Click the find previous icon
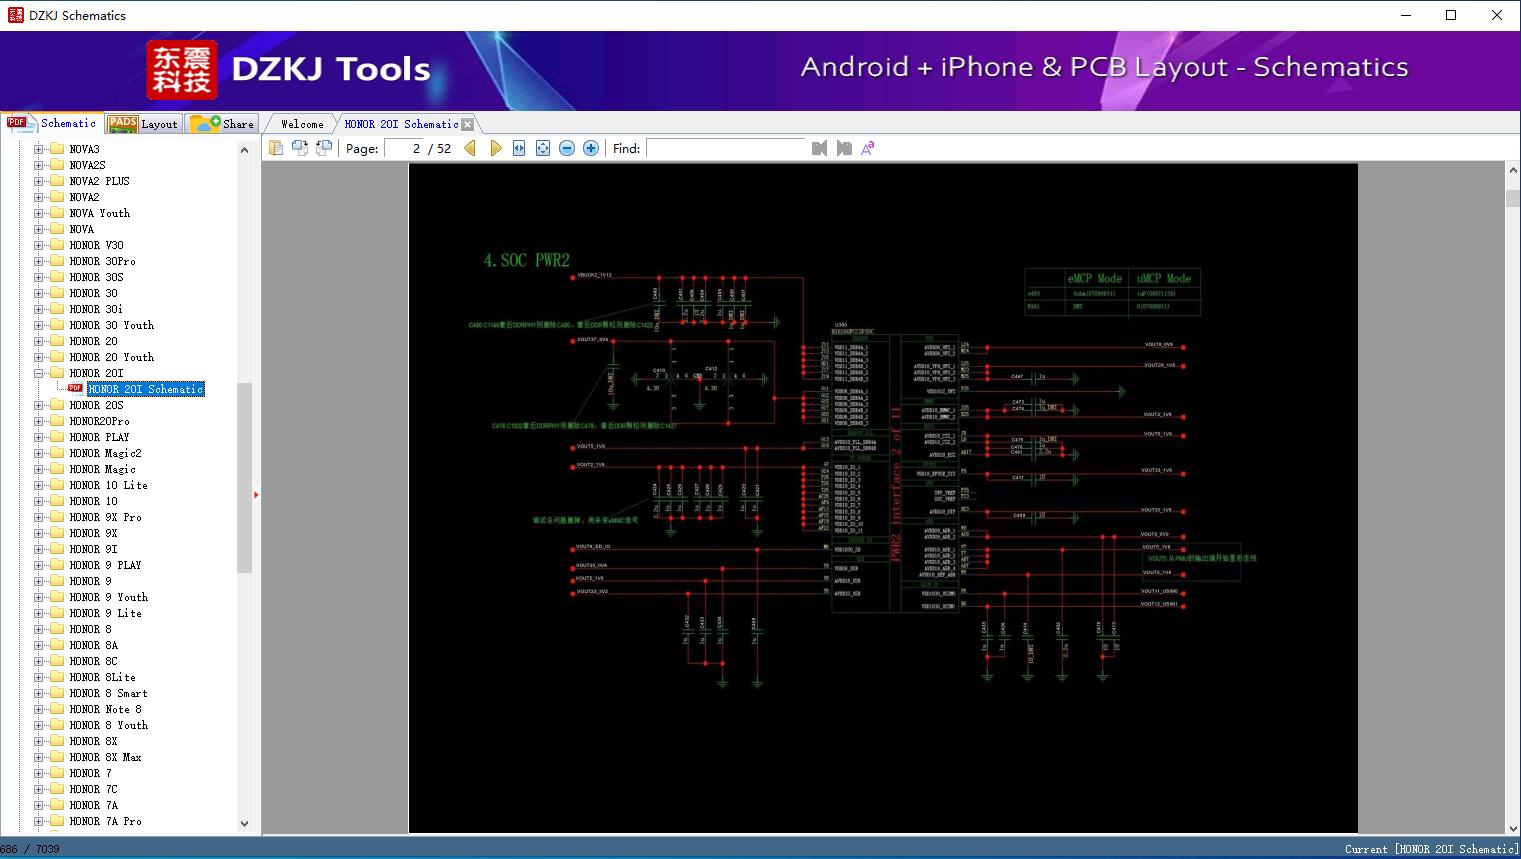Viewport: 1521px width, 859px height. click(820, 148)
